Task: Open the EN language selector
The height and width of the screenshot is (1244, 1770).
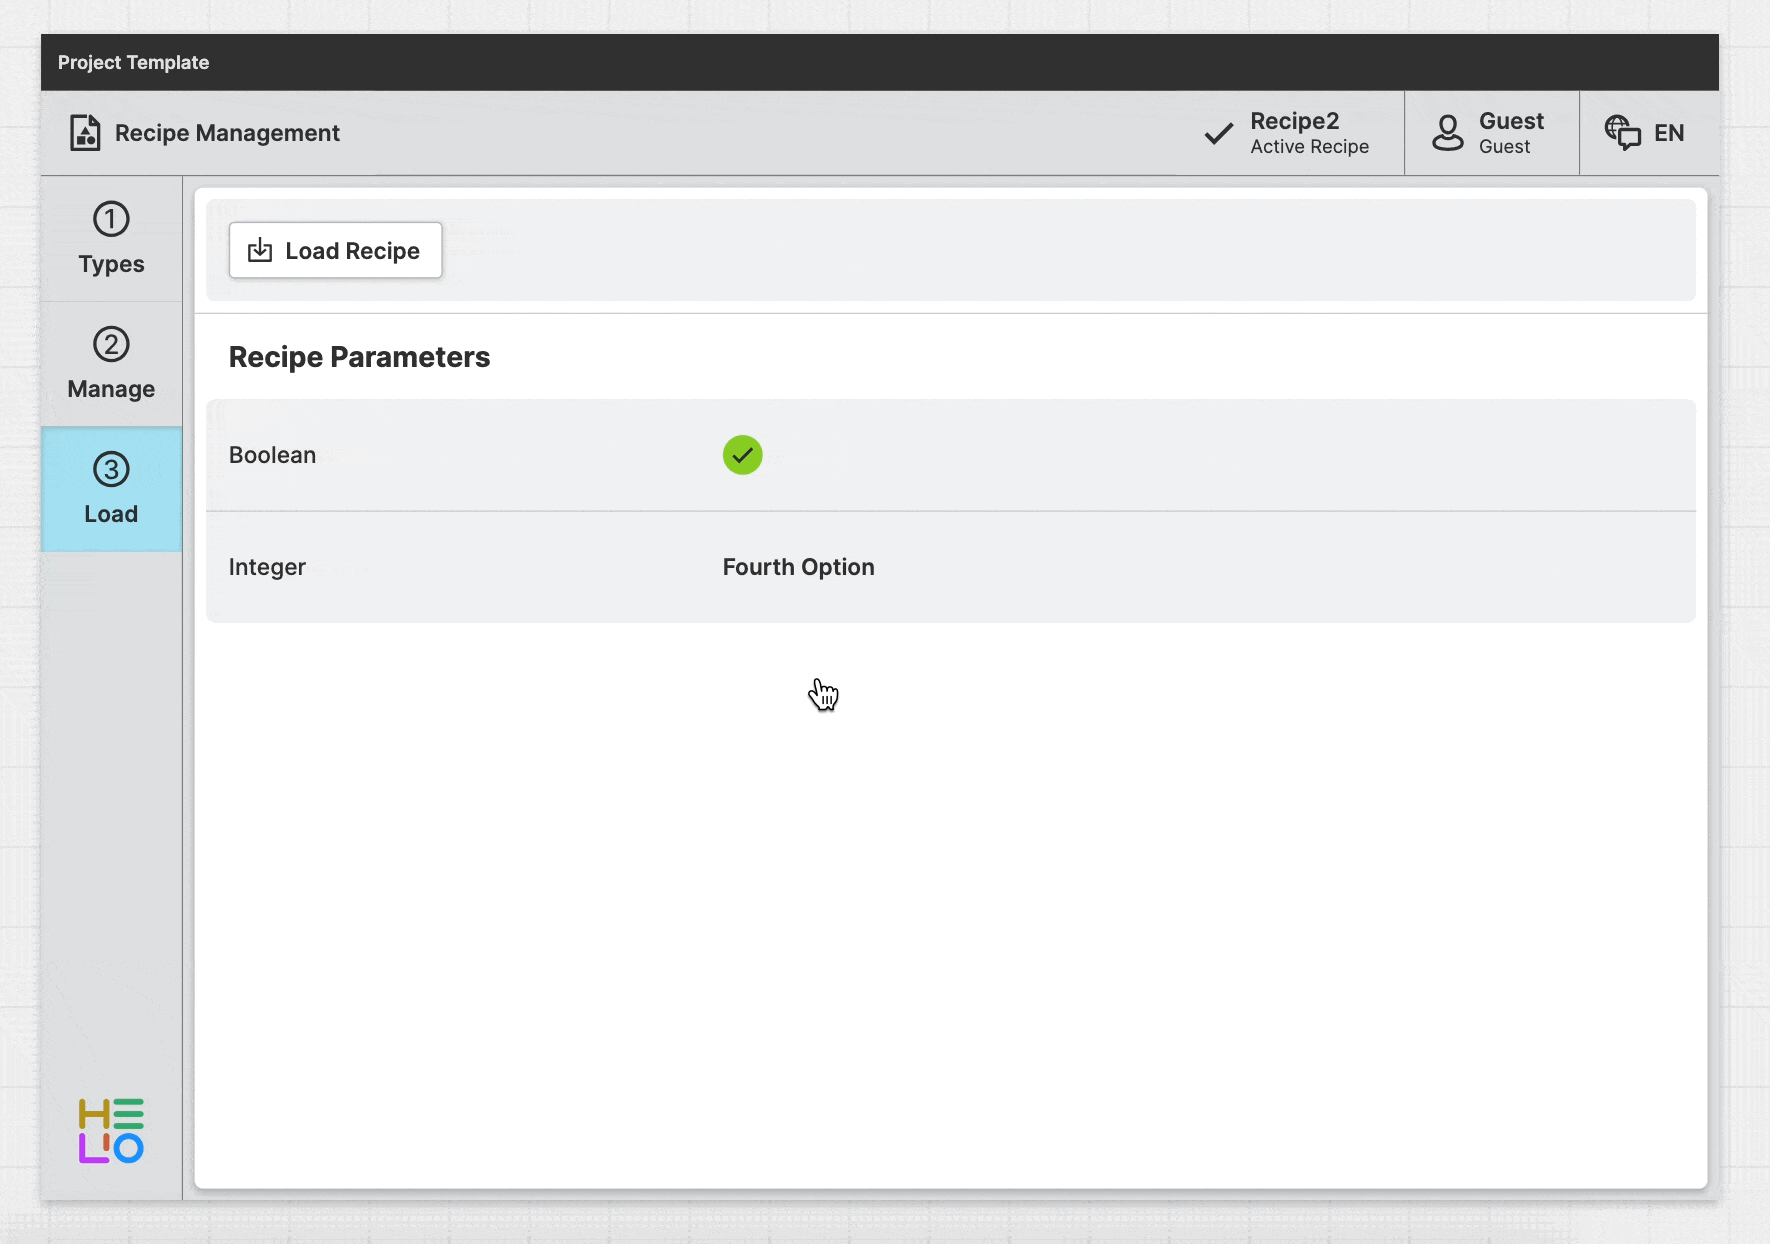Action: click(1668, 133)
